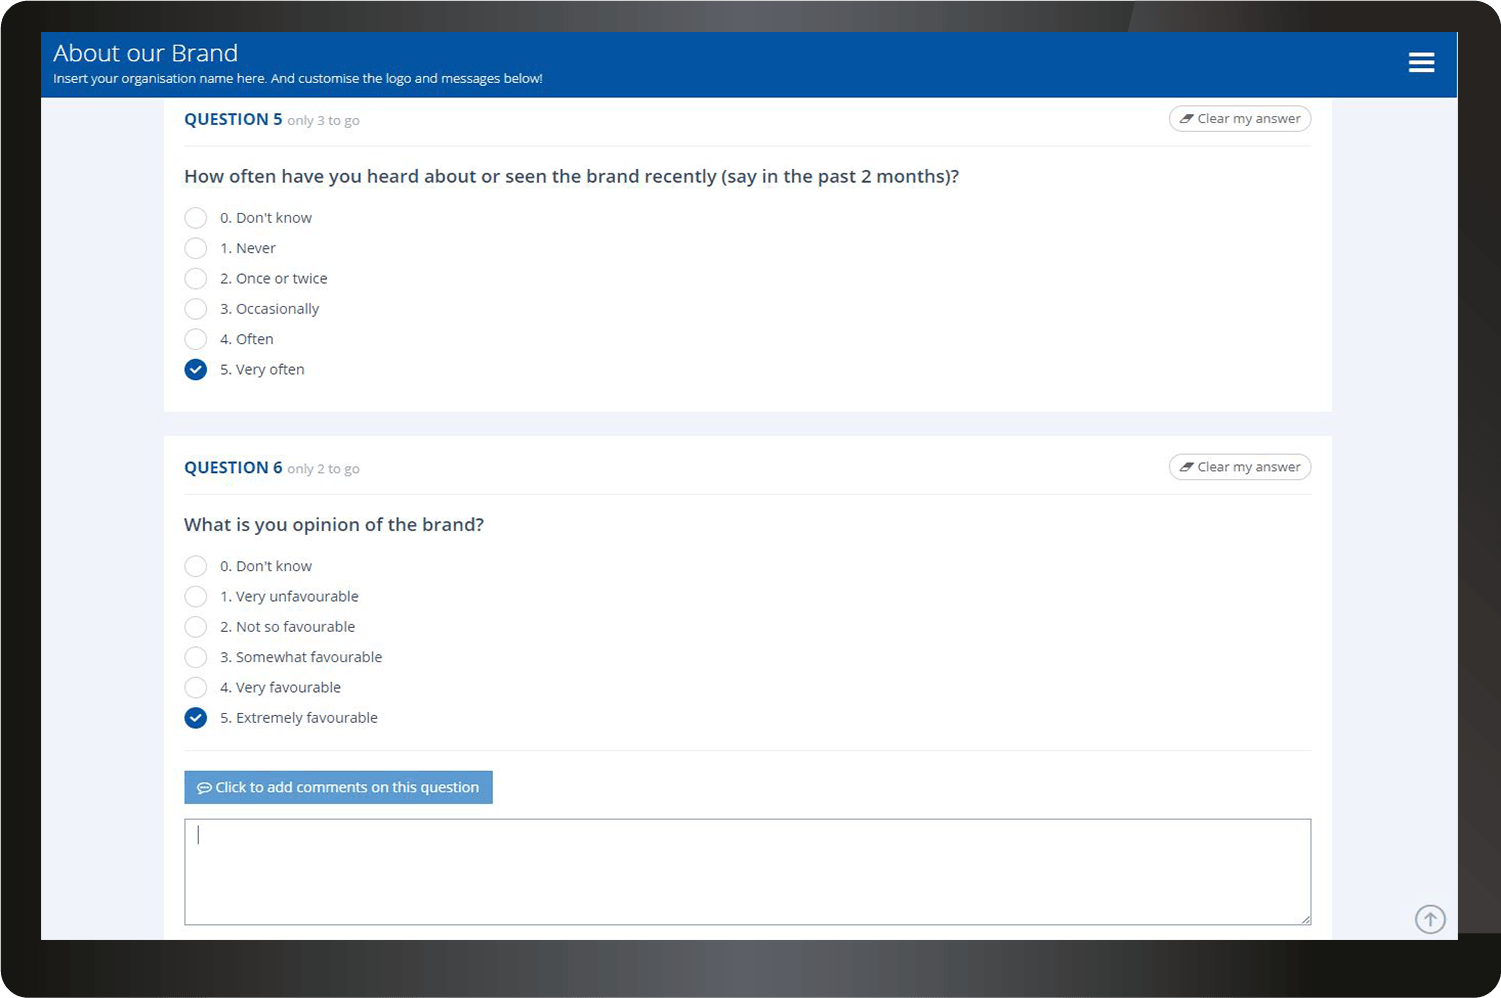This screenshot has height=998, width=1501.
Task: Pick "Not so favourable" radio button
Action: [x=196, y=627]
